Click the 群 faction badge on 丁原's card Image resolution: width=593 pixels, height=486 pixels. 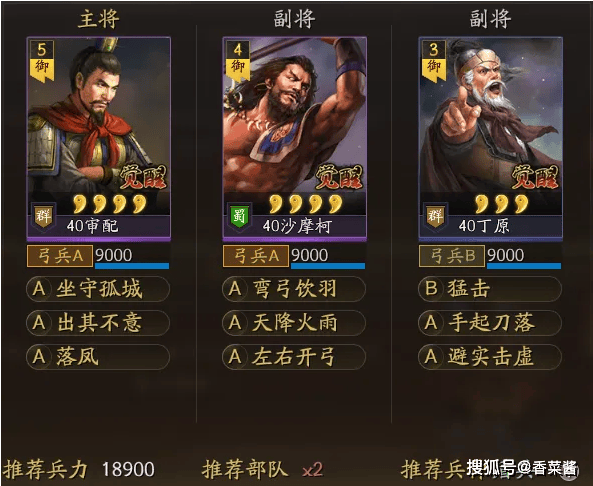[x=435, y=217]
